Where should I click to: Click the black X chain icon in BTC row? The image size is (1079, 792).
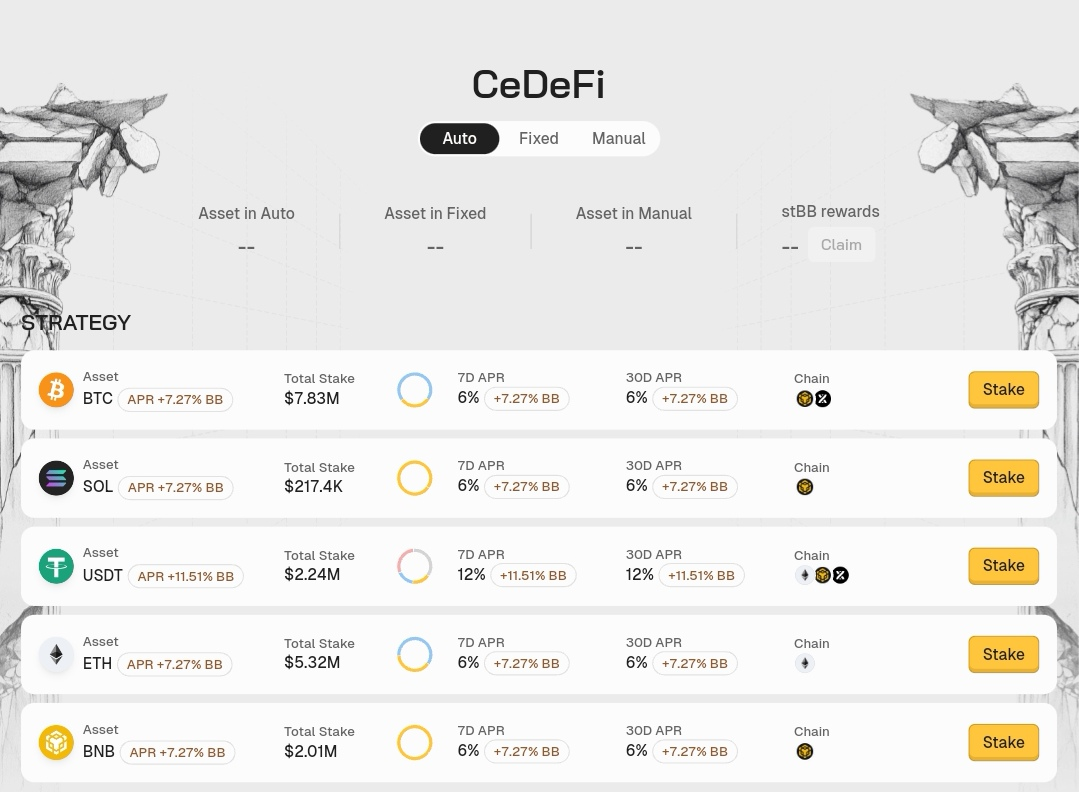[x=823, y=399]
